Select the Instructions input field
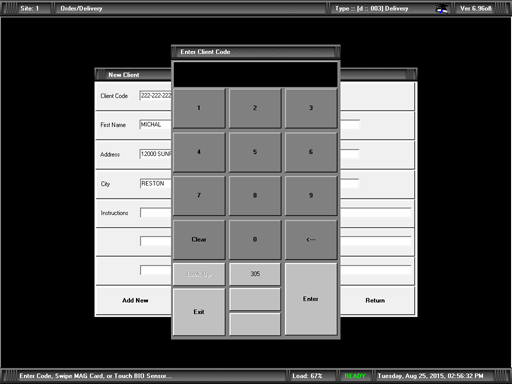 point(156,213)
